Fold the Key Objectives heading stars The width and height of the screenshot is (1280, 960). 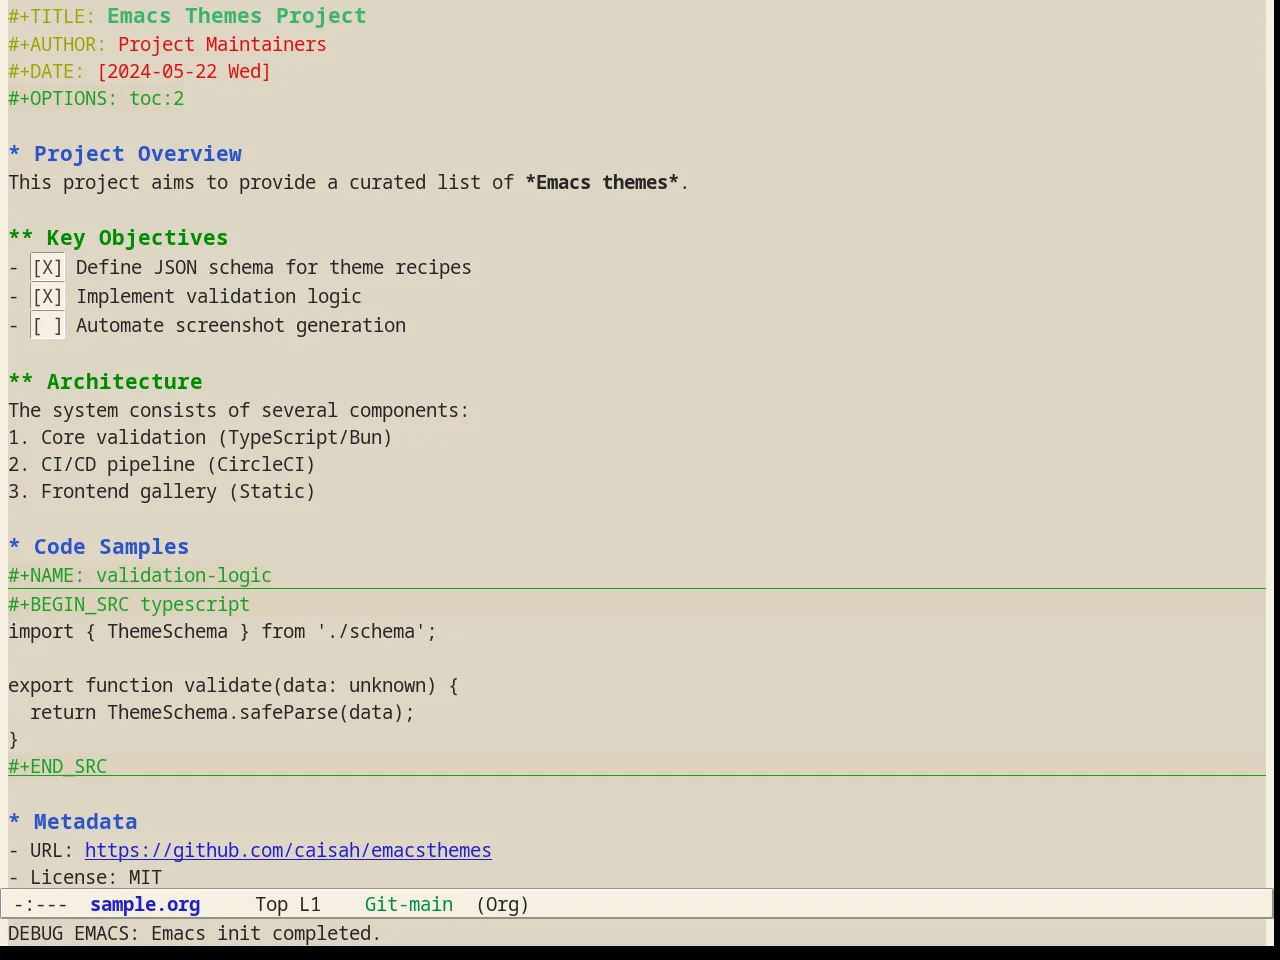point(21,238)
